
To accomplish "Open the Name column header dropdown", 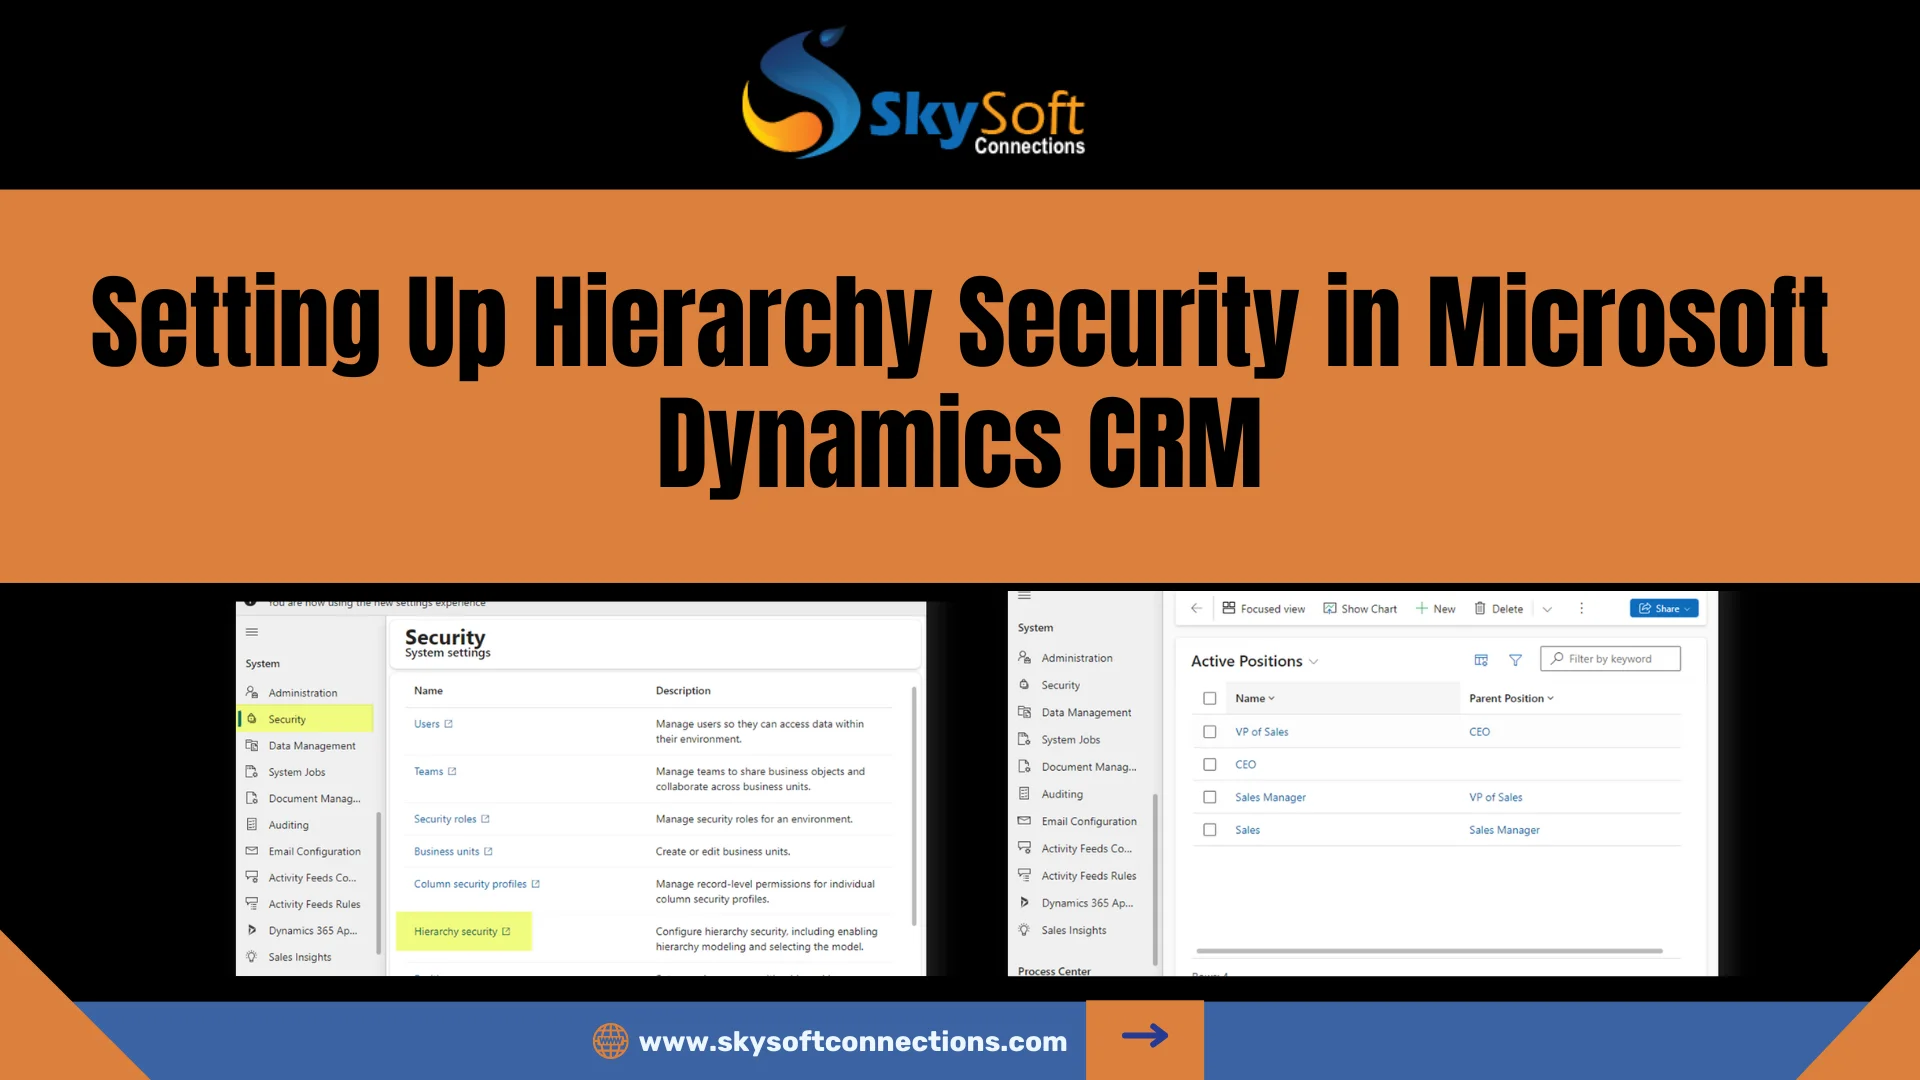I will (1255, 699).
